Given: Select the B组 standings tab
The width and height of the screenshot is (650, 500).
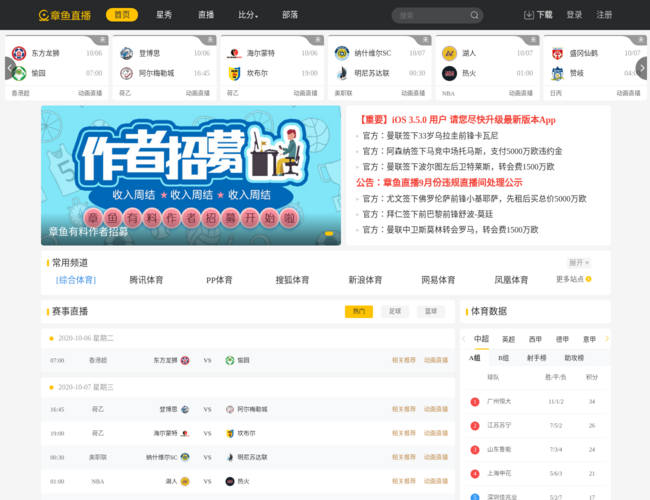Looking at the screenshot, I should (503, 358).
